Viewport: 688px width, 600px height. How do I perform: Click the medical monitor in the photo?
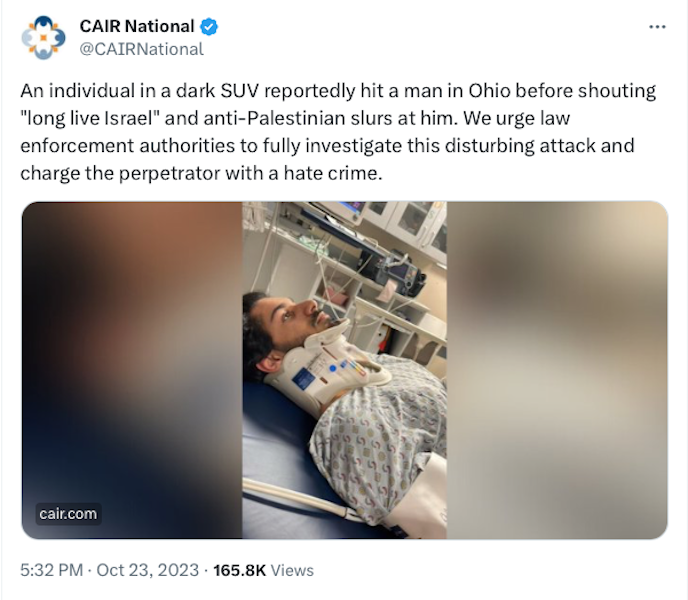coord(401,274)
